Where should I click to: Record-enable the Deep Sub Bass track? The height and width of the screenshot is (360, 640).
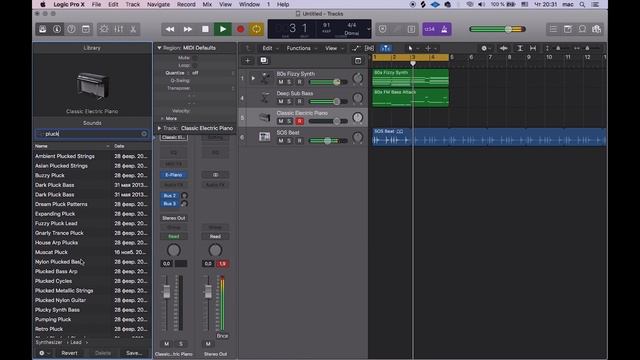click(x=300, y=102)
